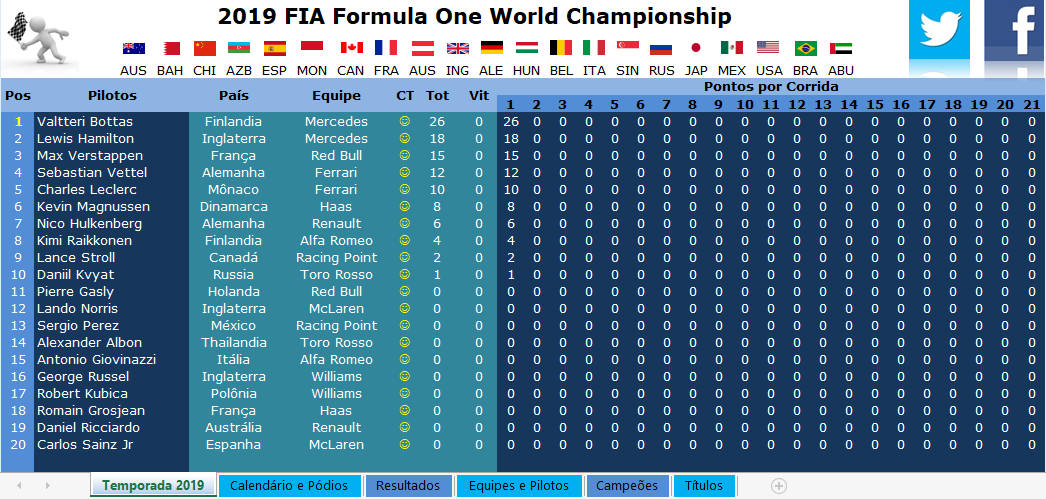This screenshot has width=1046, height=499.
Task: Click the Twitter bird icon
Action: (x=939, y=31)
